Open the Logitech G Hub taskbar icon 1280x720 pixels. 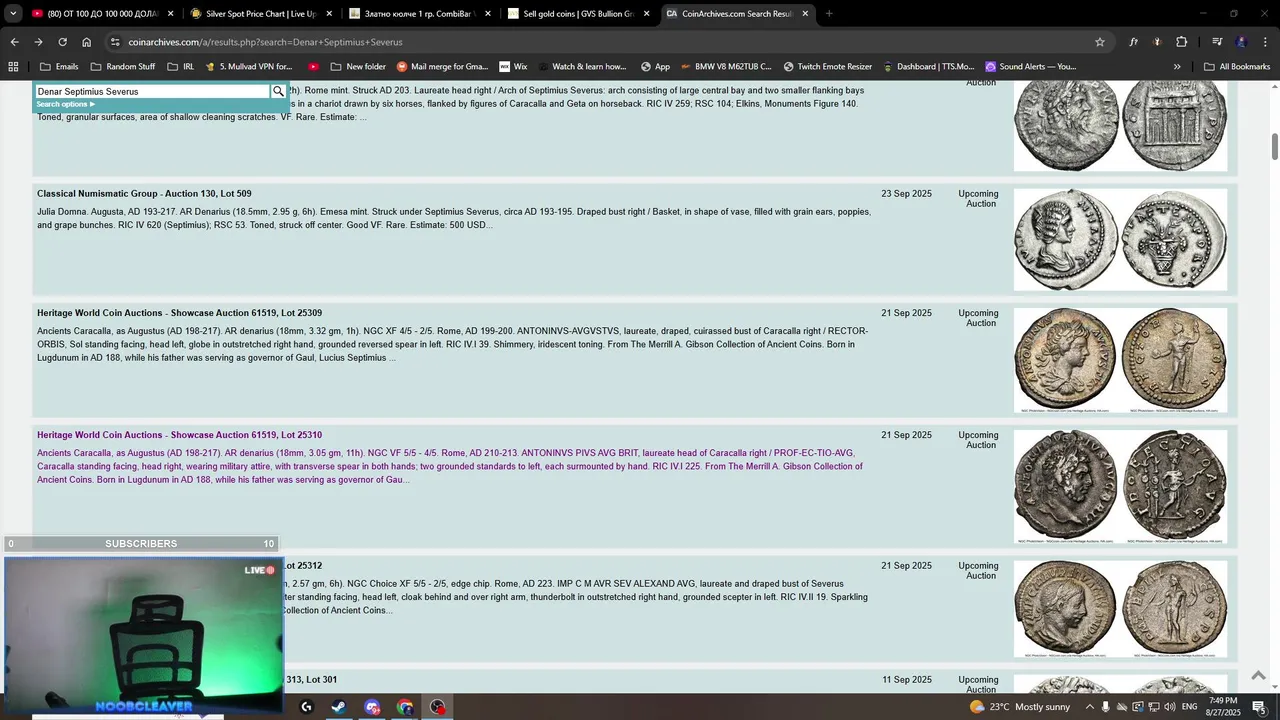pos(306,707)
